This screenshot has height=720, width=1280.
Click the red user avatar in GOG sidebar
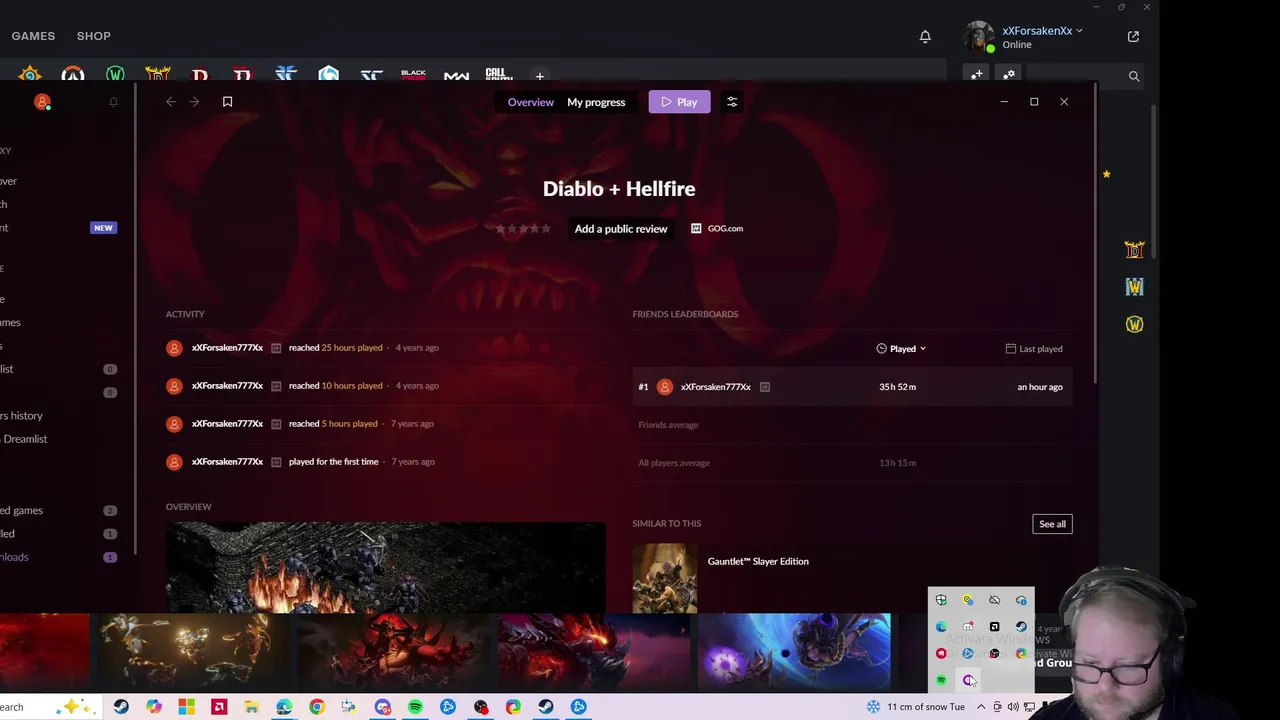tap(42, 102)
